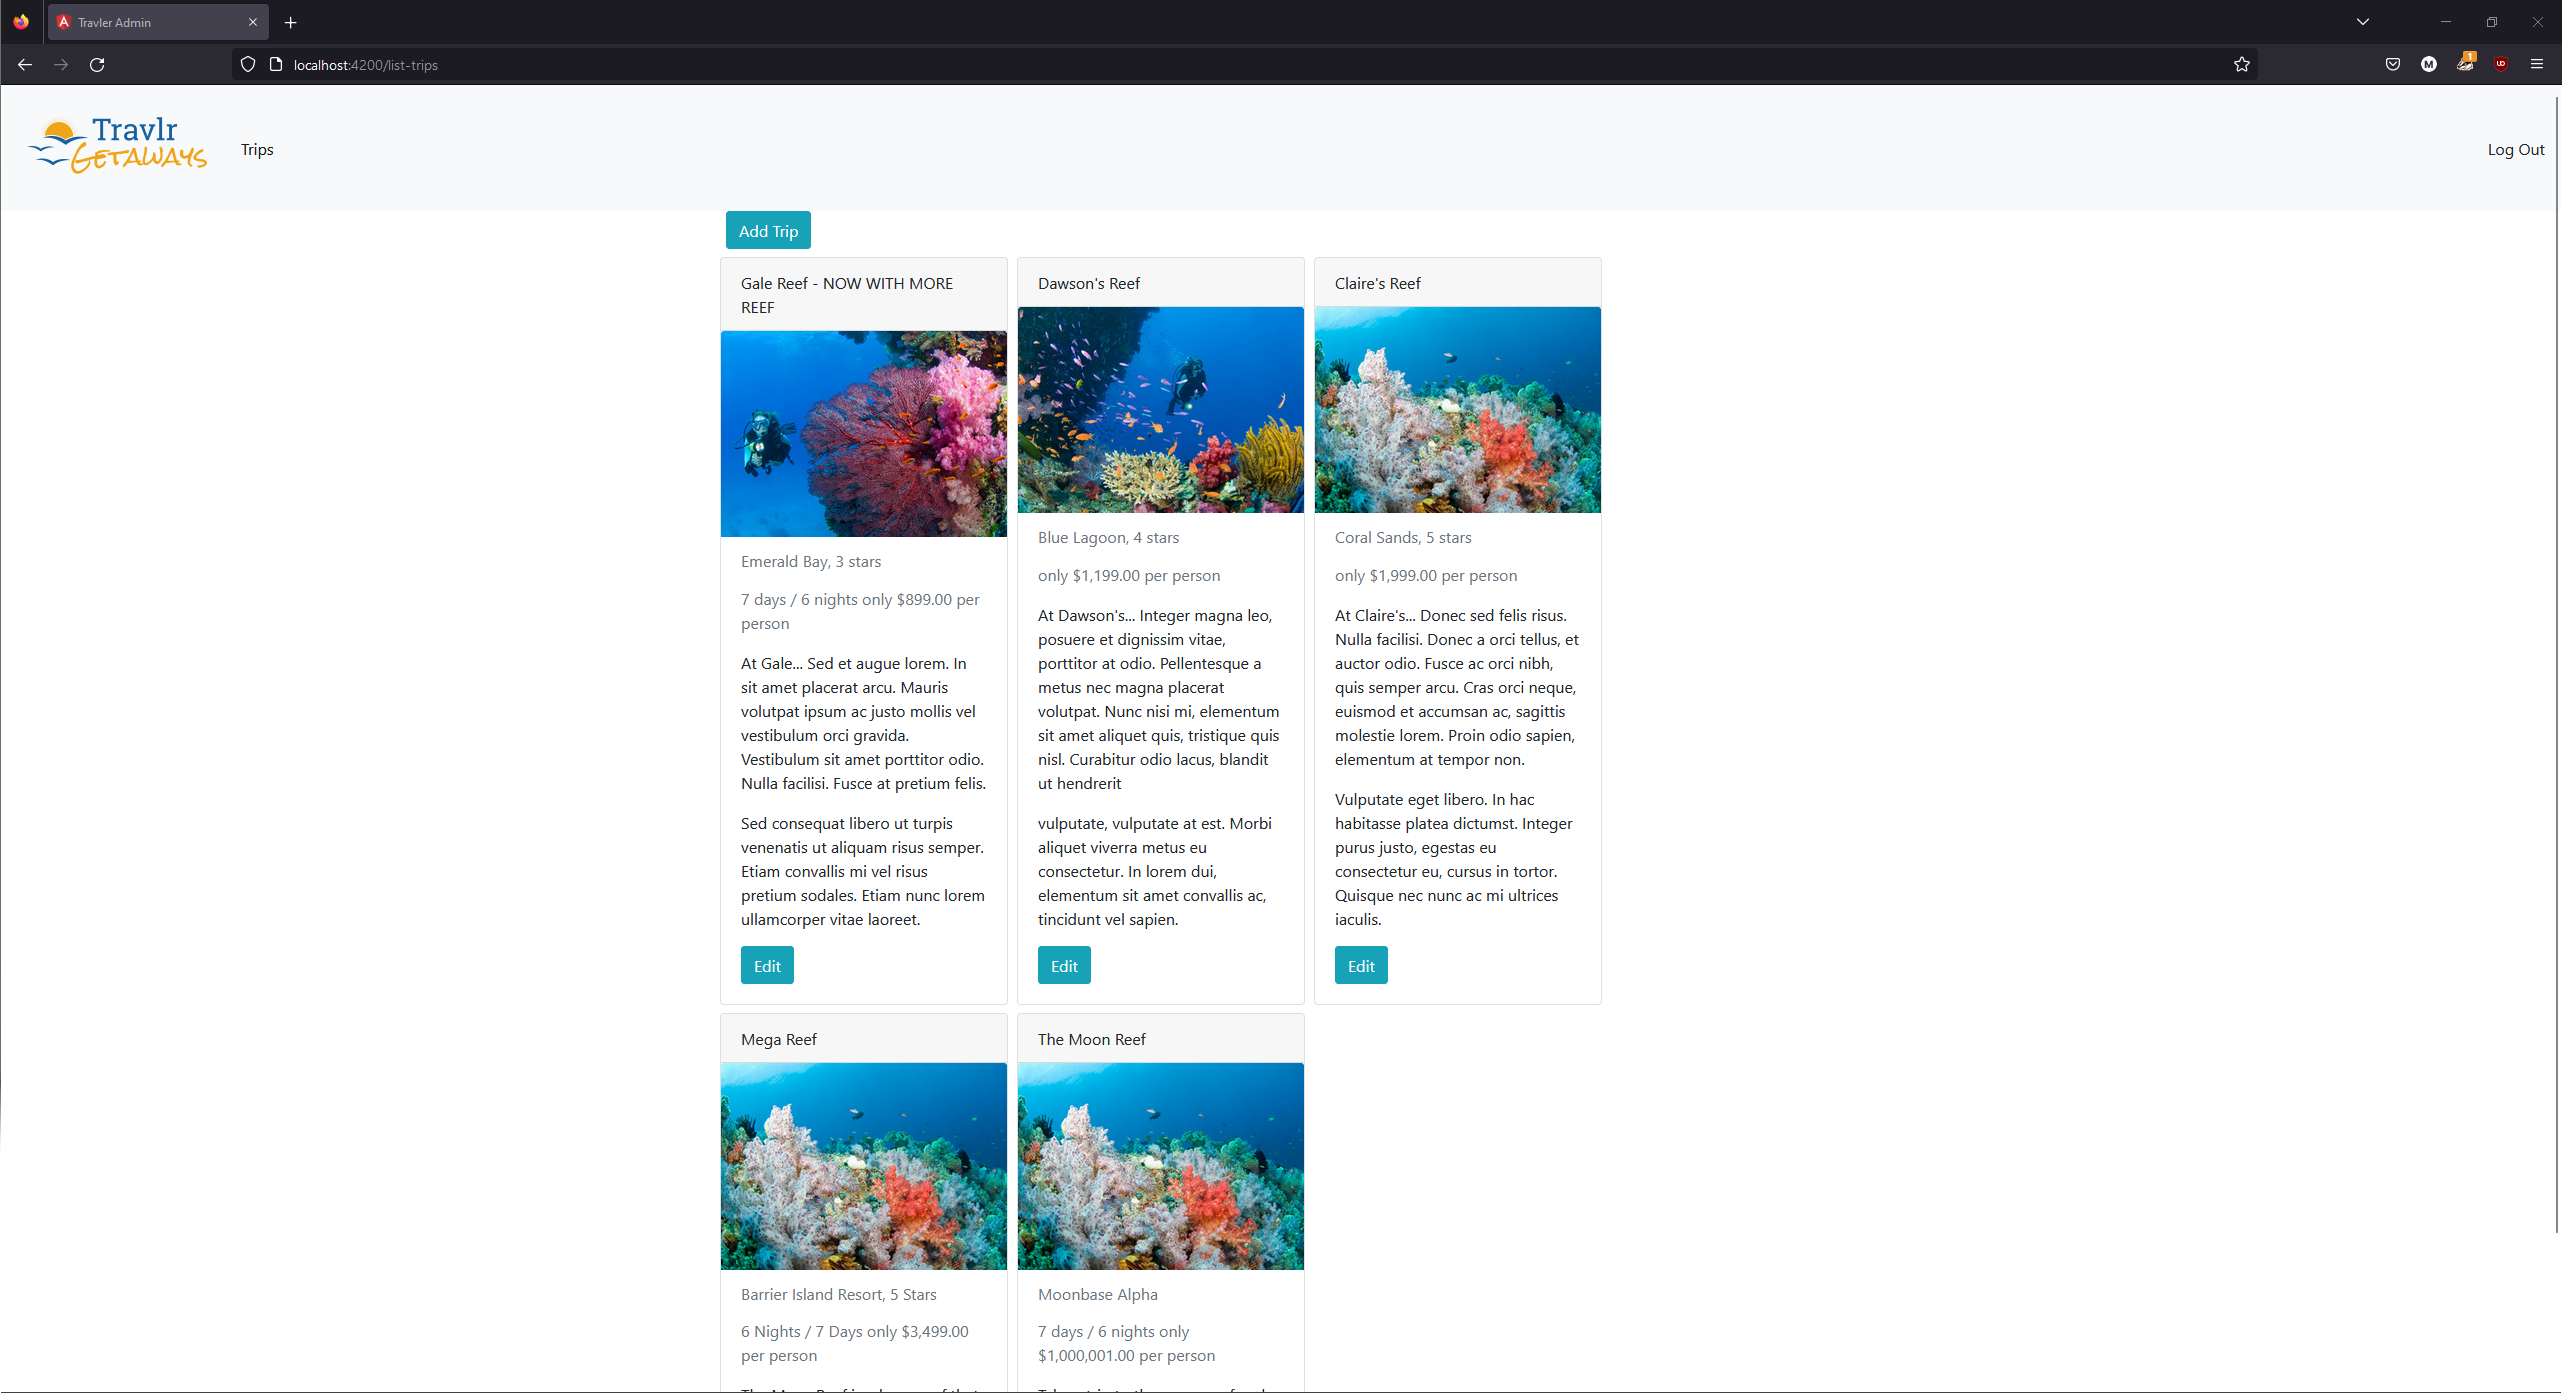Viewport: 2562px width, 1393px height.
Task: Click the 'Gale Reef - NOW WITH MORE REEF' title
Action: point(847,296)
